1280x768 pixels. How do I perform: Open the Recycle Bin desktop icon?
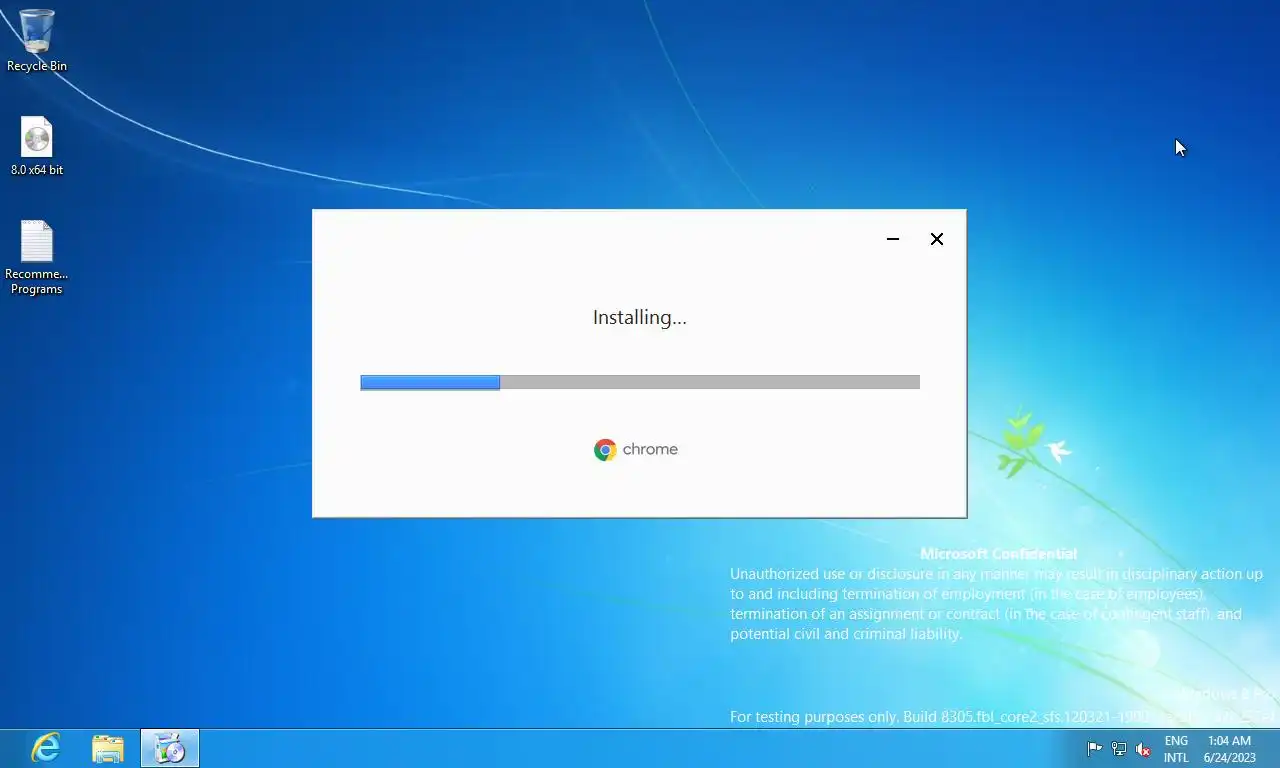coord(37,40)
